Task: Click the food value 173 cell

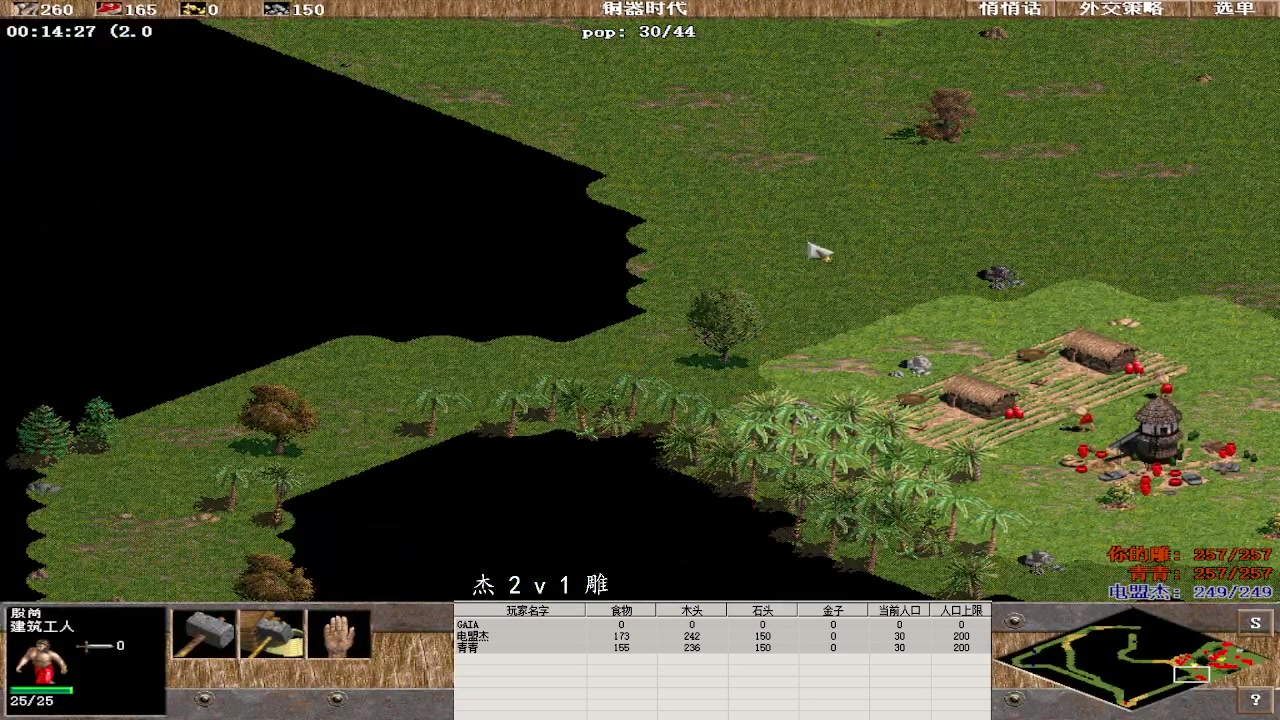Action: pyautogui.click(x=622, y=636)
